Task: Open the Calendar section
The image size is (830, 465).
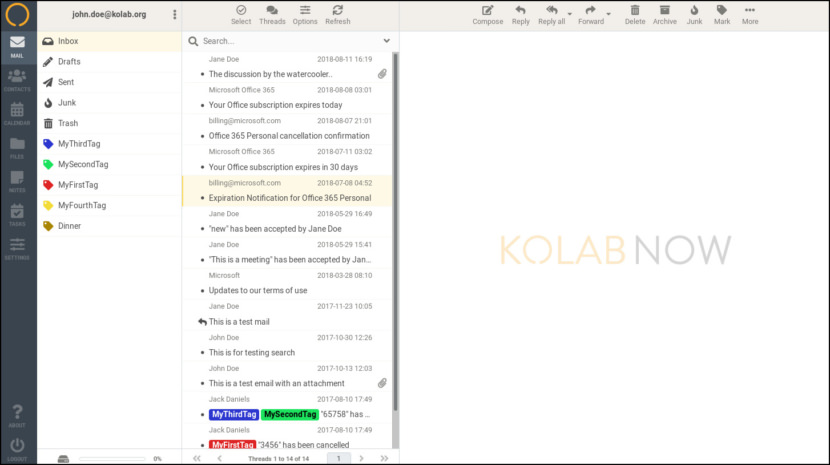Action: [x=17, y=114]
